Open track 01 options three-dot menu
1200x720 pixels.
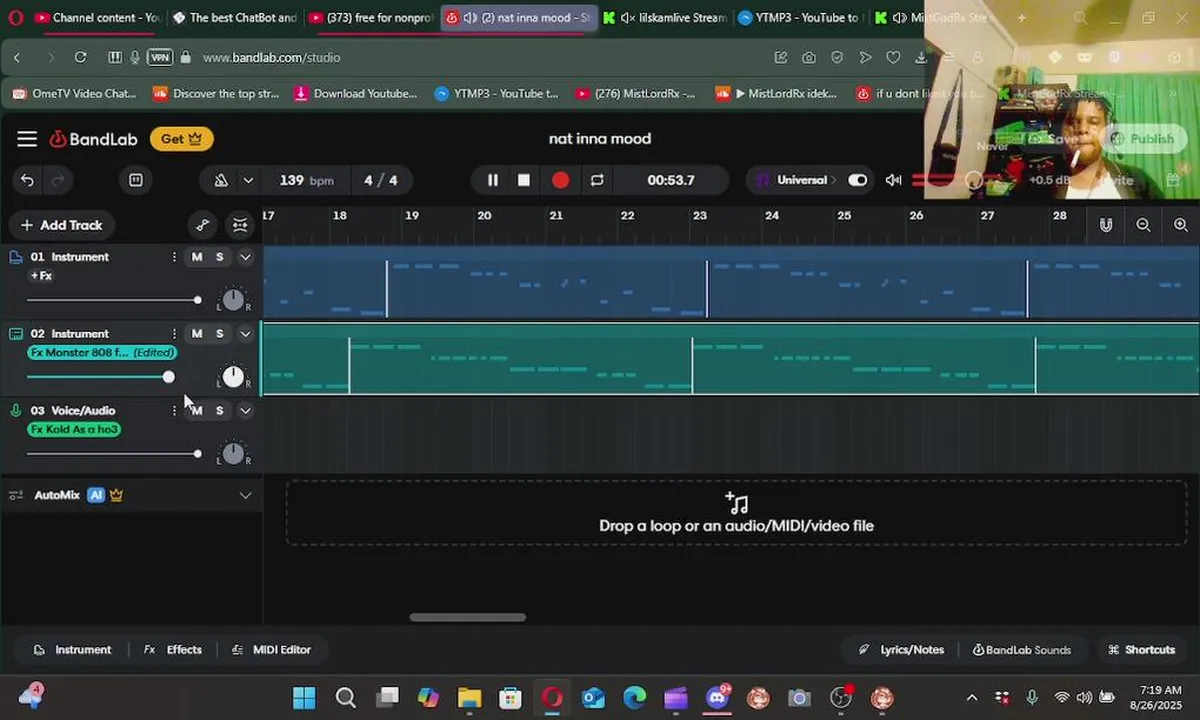pyautogui.click(x=174, y=257)
